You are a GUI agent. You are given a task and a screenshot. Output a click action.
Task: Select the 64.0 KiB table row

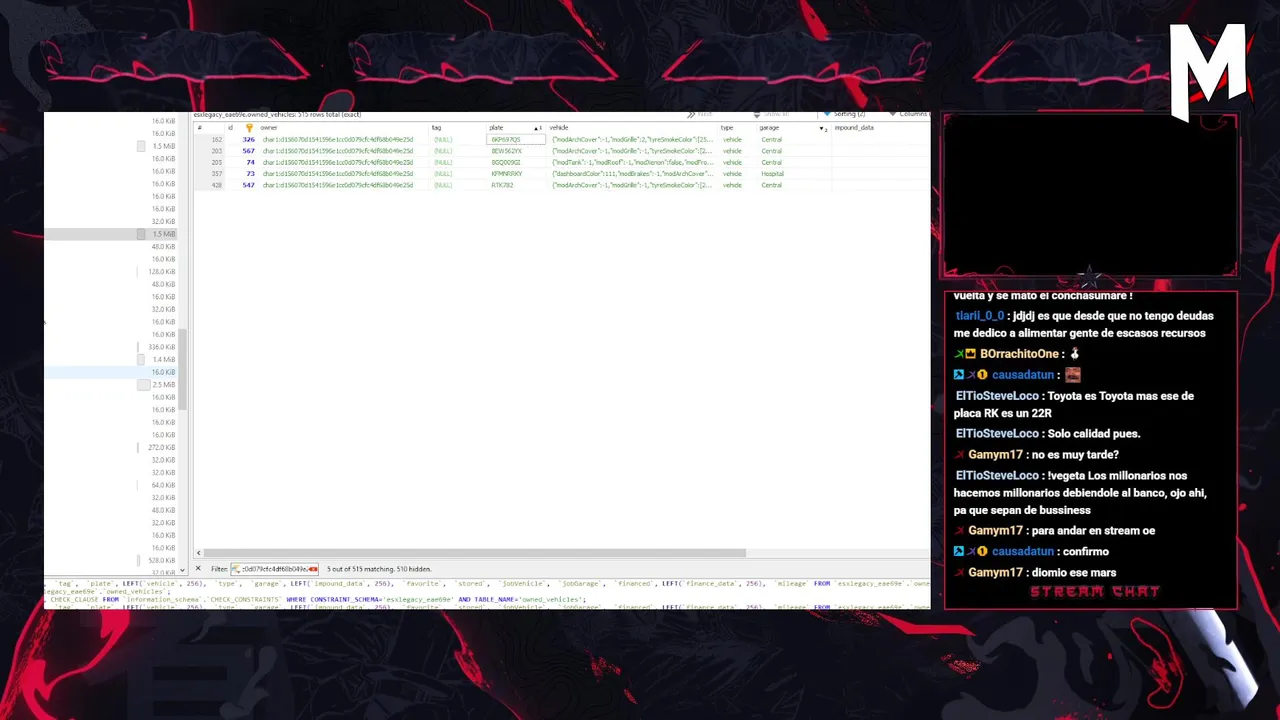coord(110,485)
